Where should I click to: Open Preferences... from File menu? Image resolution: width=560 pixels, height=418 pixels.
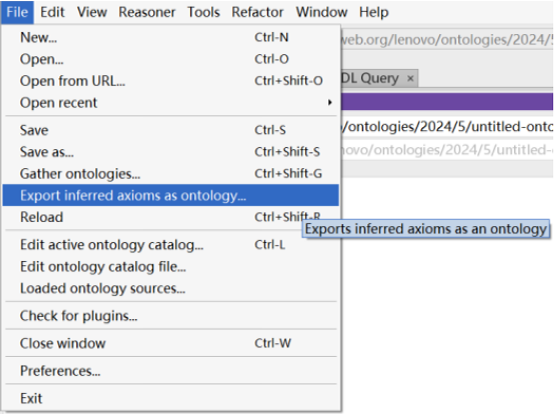170,371
